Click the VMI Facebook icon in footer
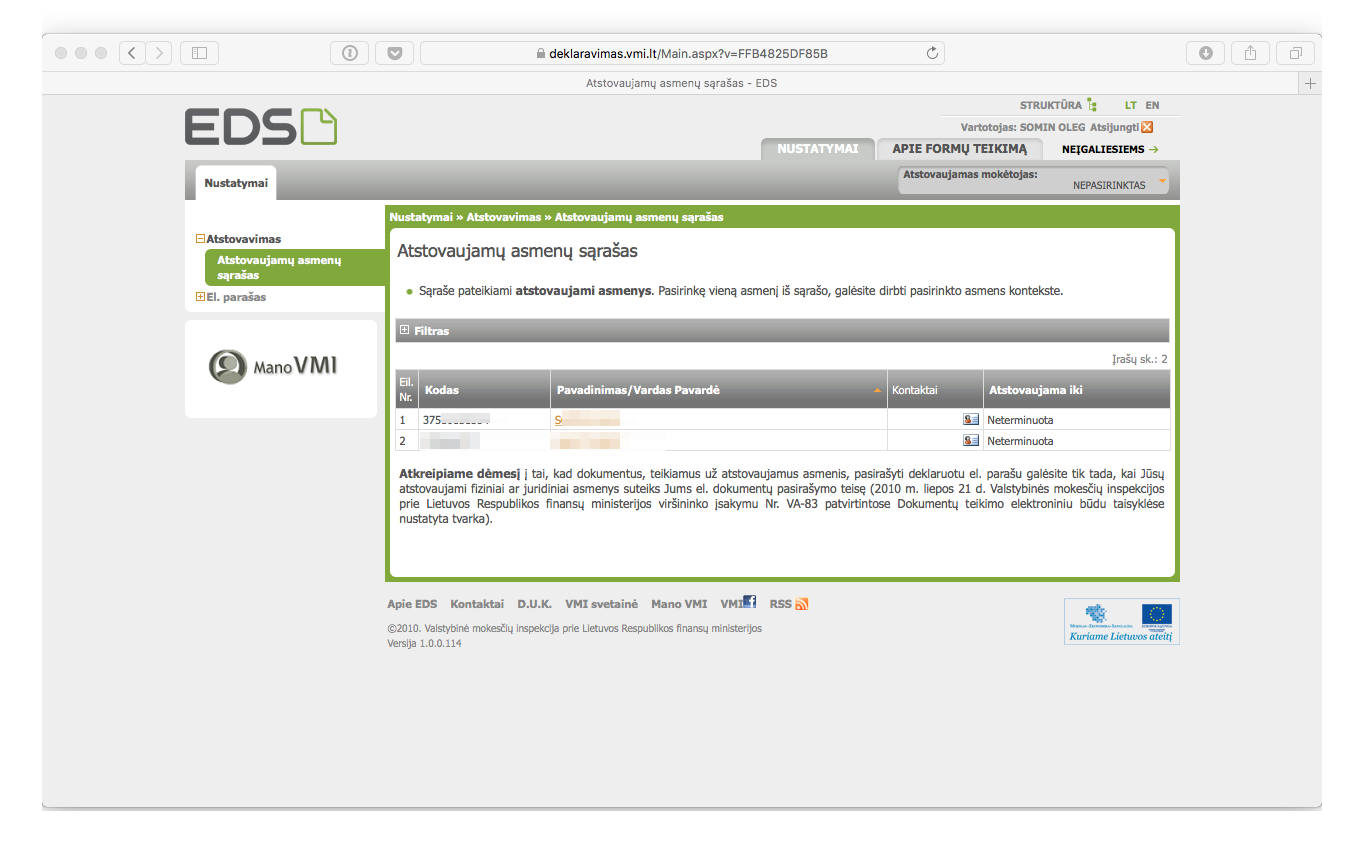This screenshot has height=857, width=1364. (x=749, y=602)
